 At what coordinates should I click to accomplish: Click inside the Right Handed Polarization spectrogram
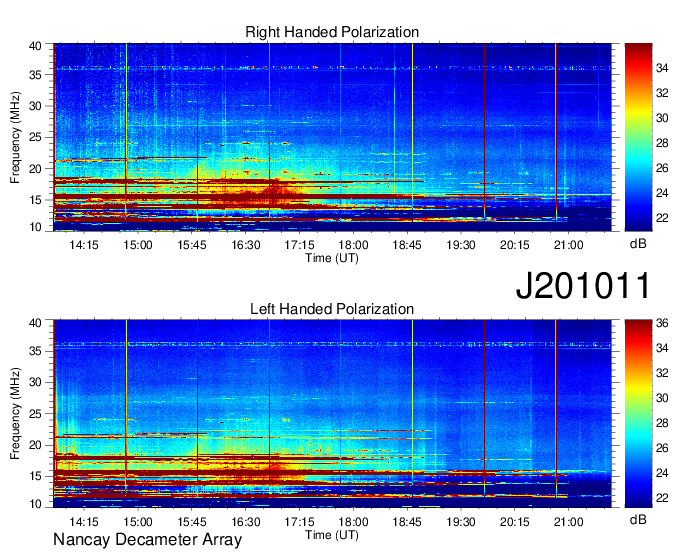(x=333, y=137)
